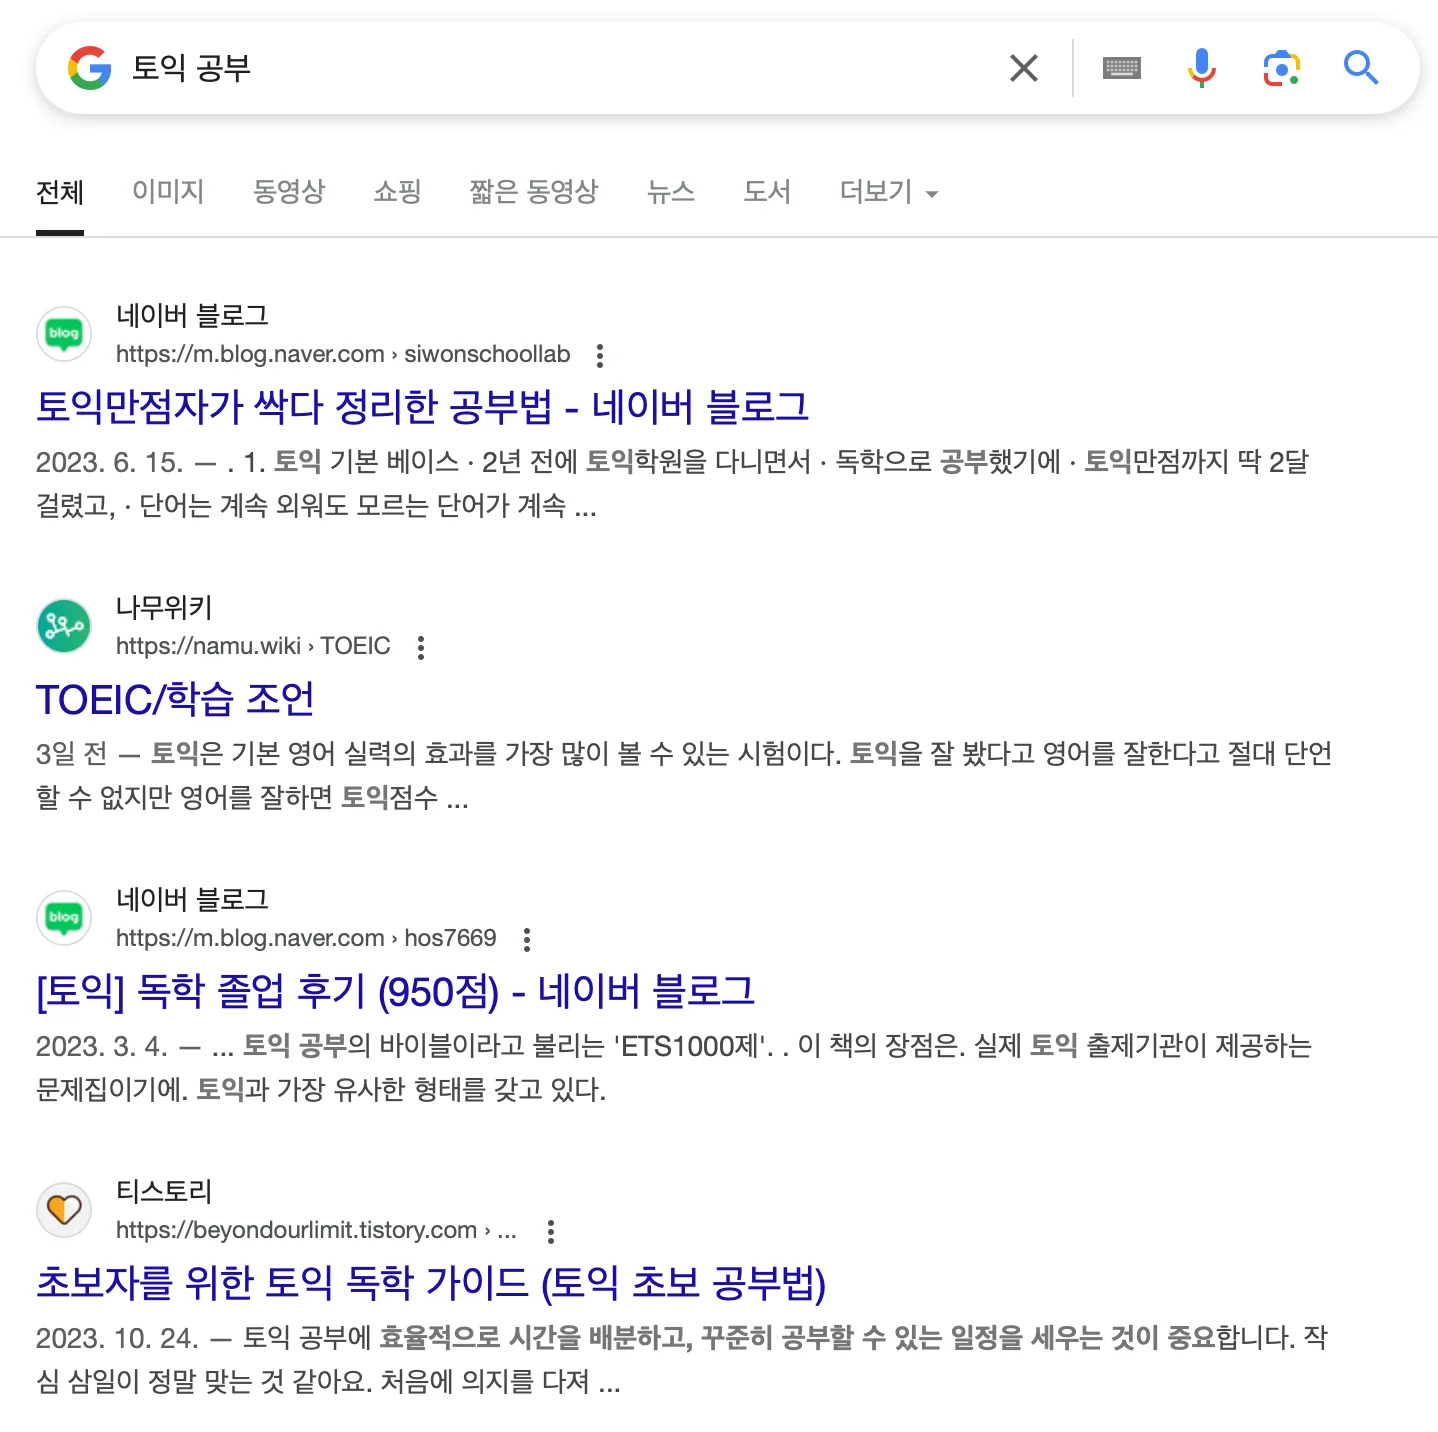Open Google Lens camera search

(1282, 68)
